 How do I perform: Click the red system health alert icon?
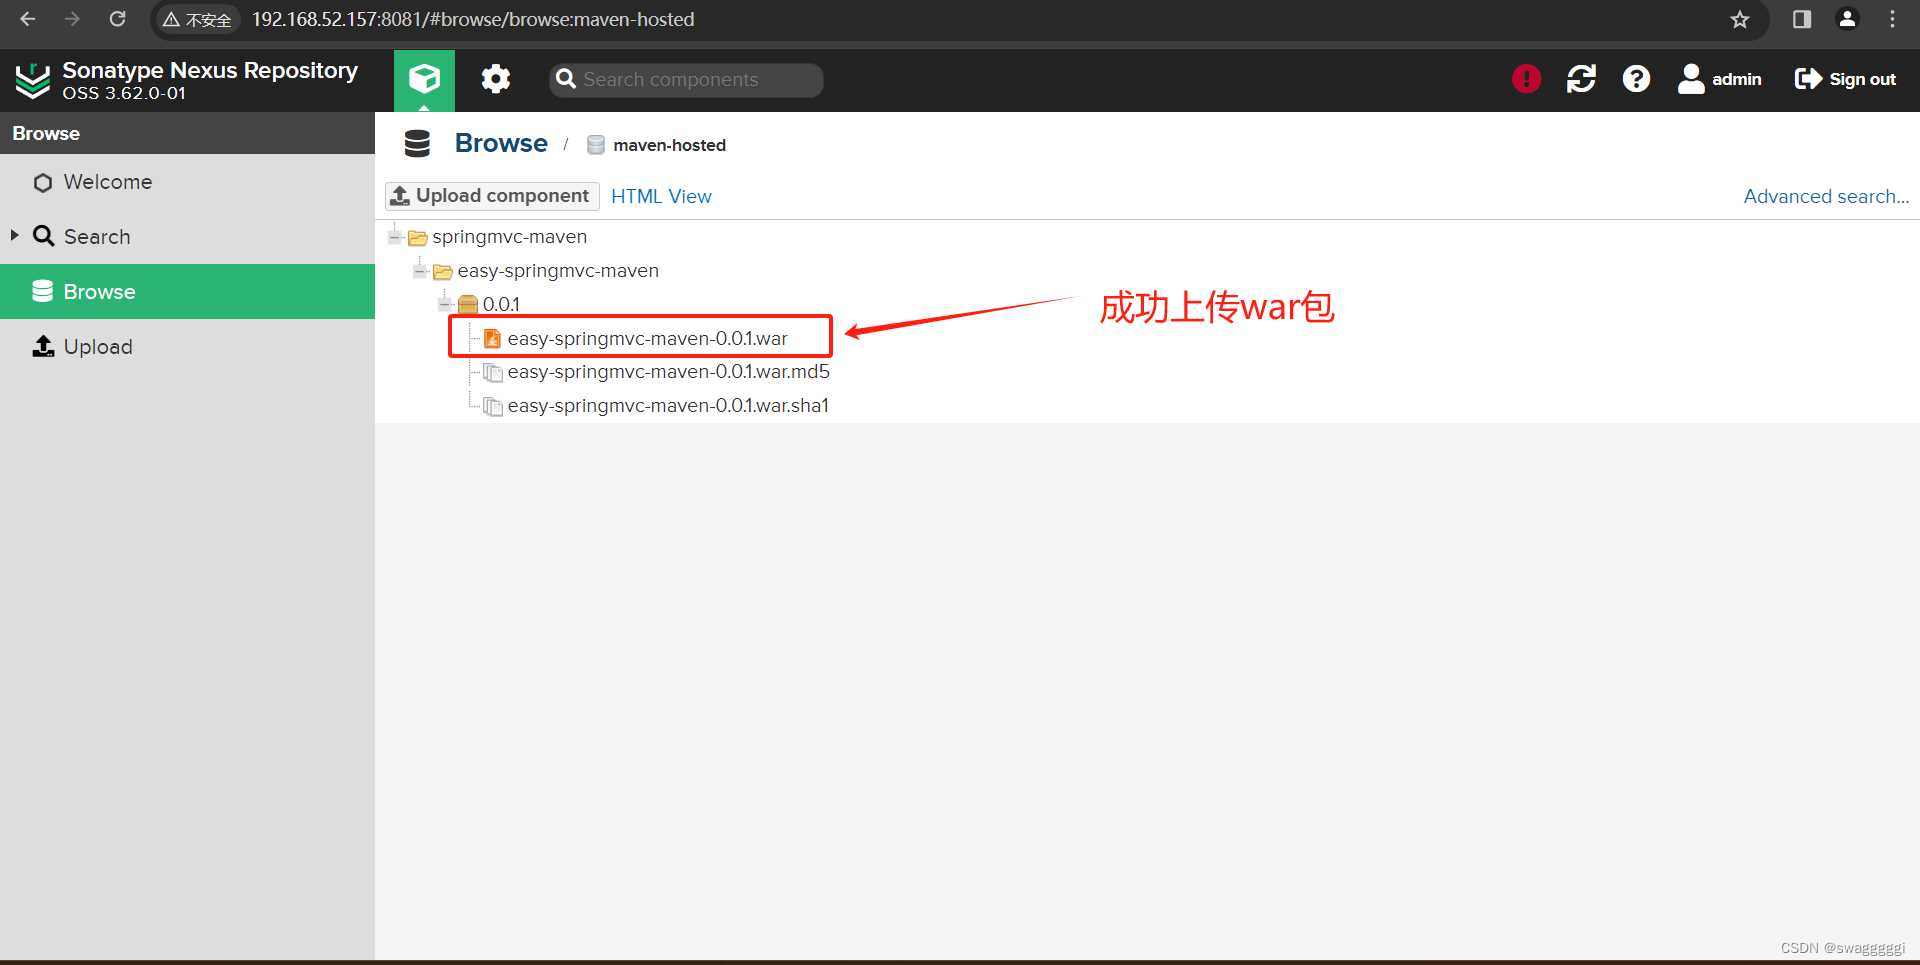(1525, 79)
